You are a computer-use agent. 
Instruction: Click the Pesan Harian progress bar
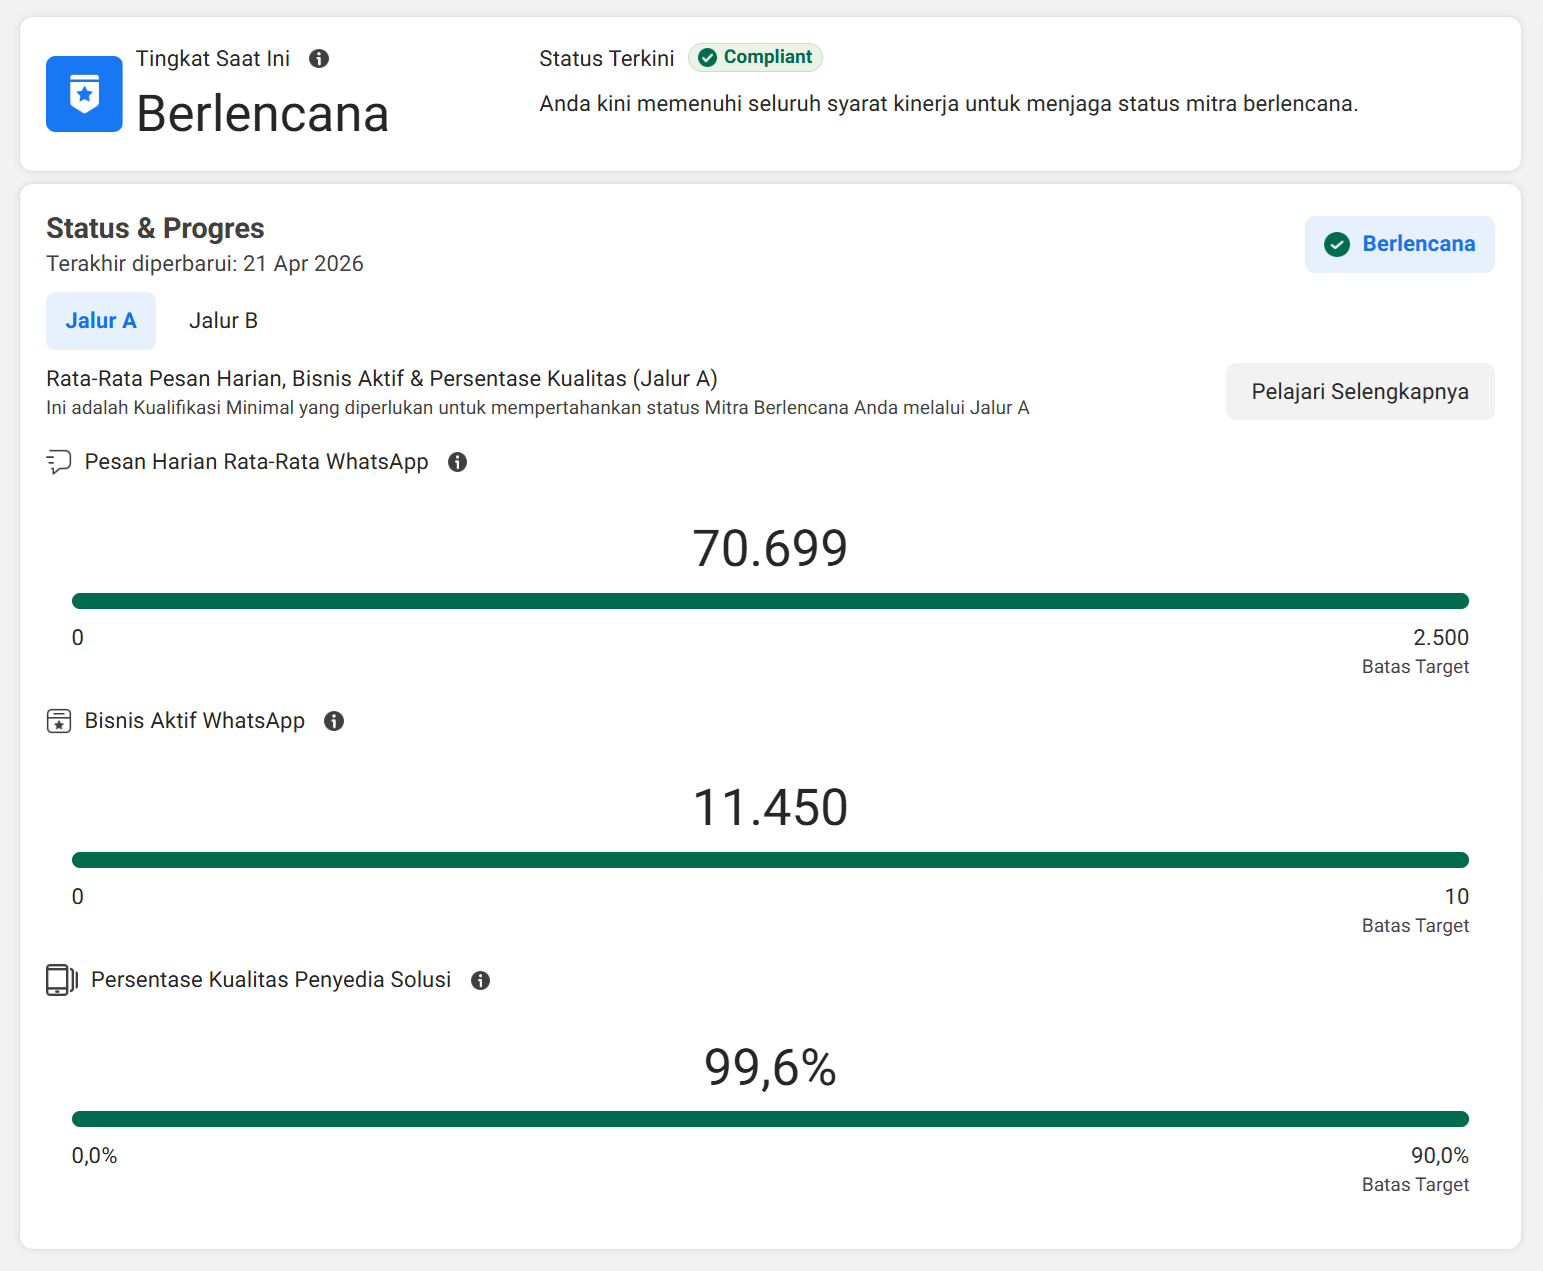(x=770, y=600)
